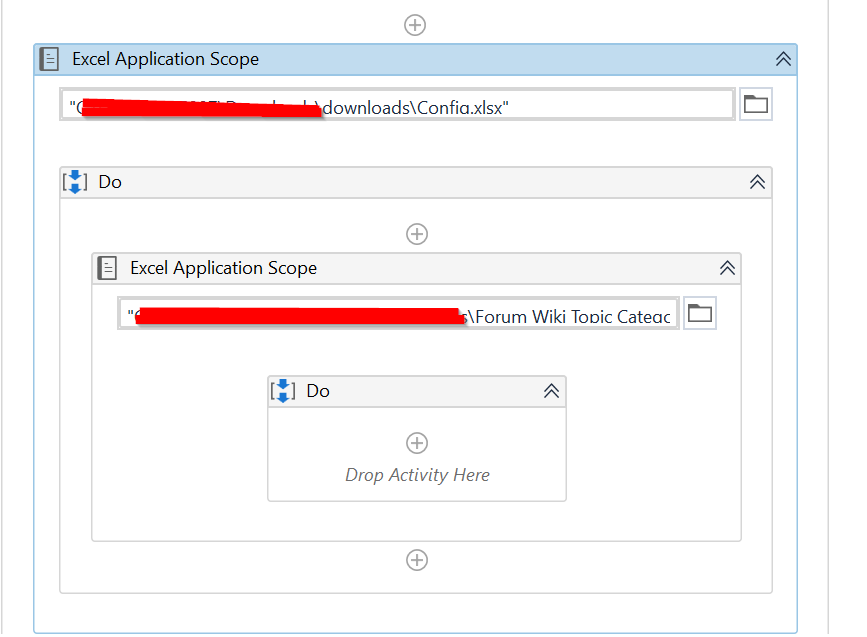Collapse the inner Excel Application Scope activity
This screenshot has height=637, width=867.
tap(728, 268)
